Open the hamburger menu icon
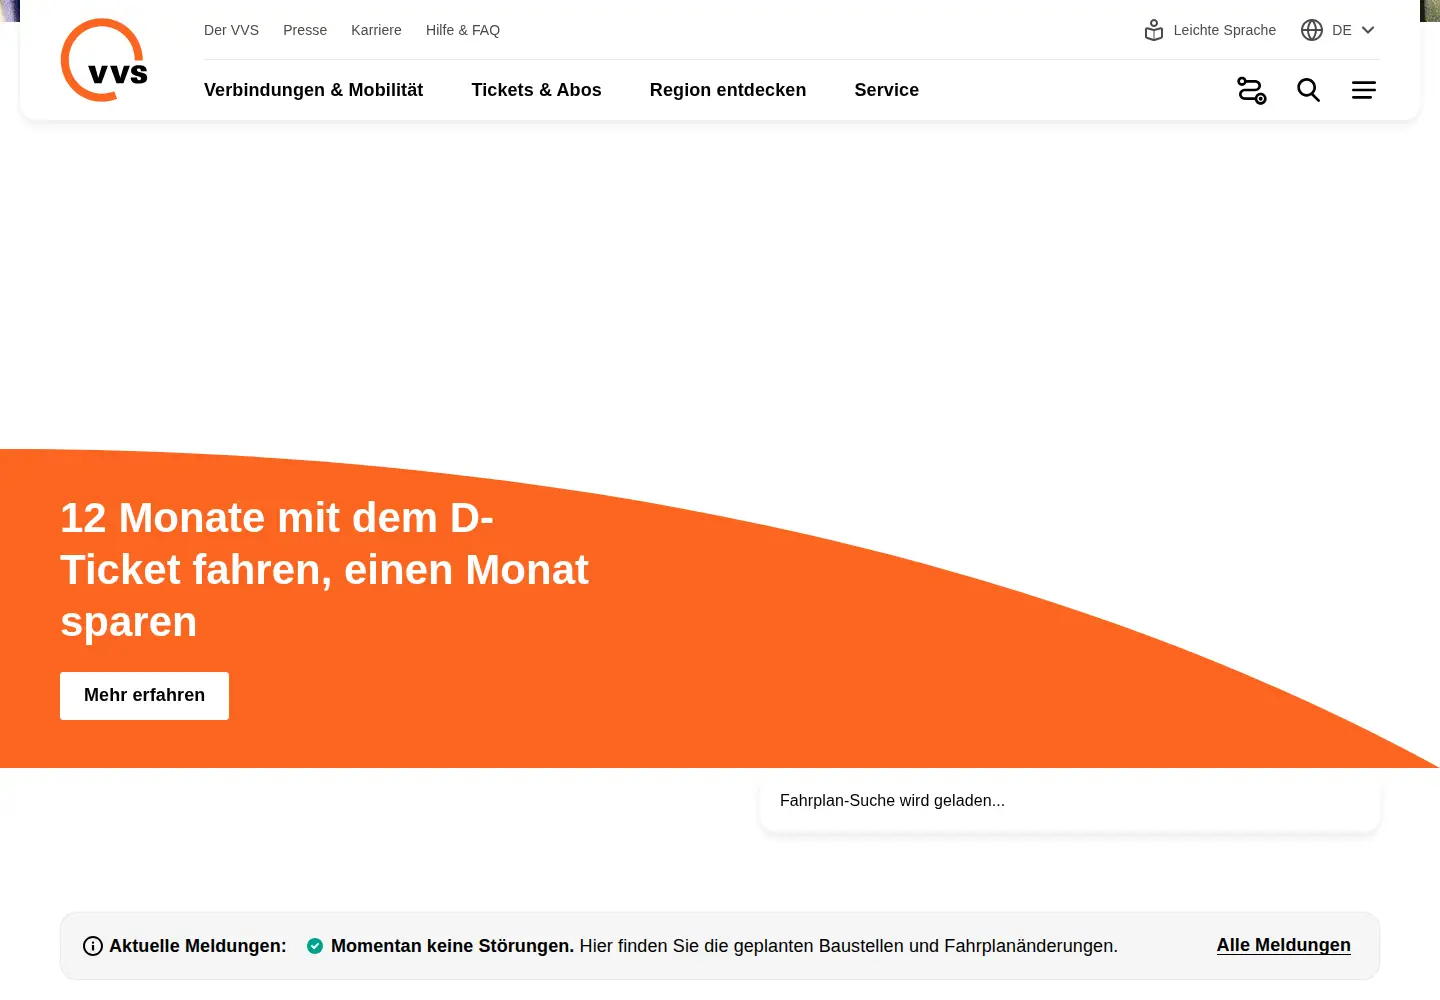The height and width of the screenshot is (1000, 1440). (x=1364, y=90)
